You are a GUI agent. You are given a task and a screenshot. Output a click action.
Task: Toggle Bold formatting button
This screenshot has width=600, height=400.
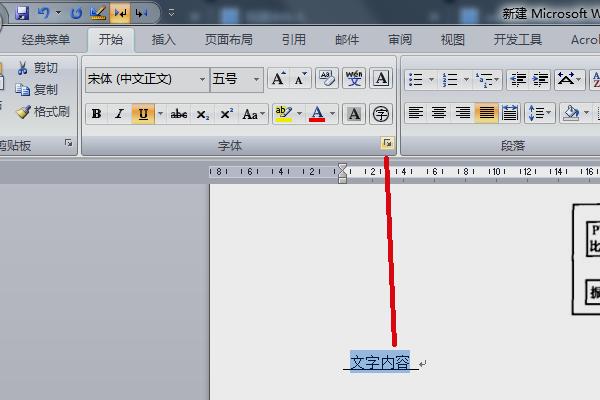click(x=97, y=114)
